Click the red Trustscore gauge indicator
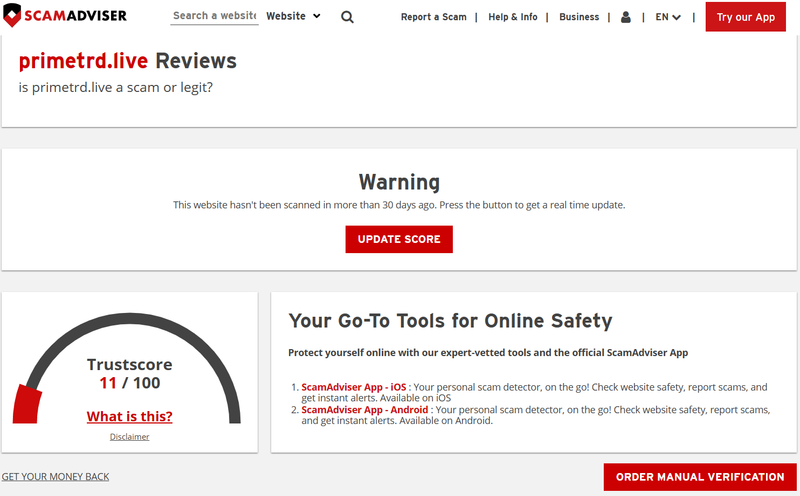Screen dimensions: 800x496 [x=27, y=404]
